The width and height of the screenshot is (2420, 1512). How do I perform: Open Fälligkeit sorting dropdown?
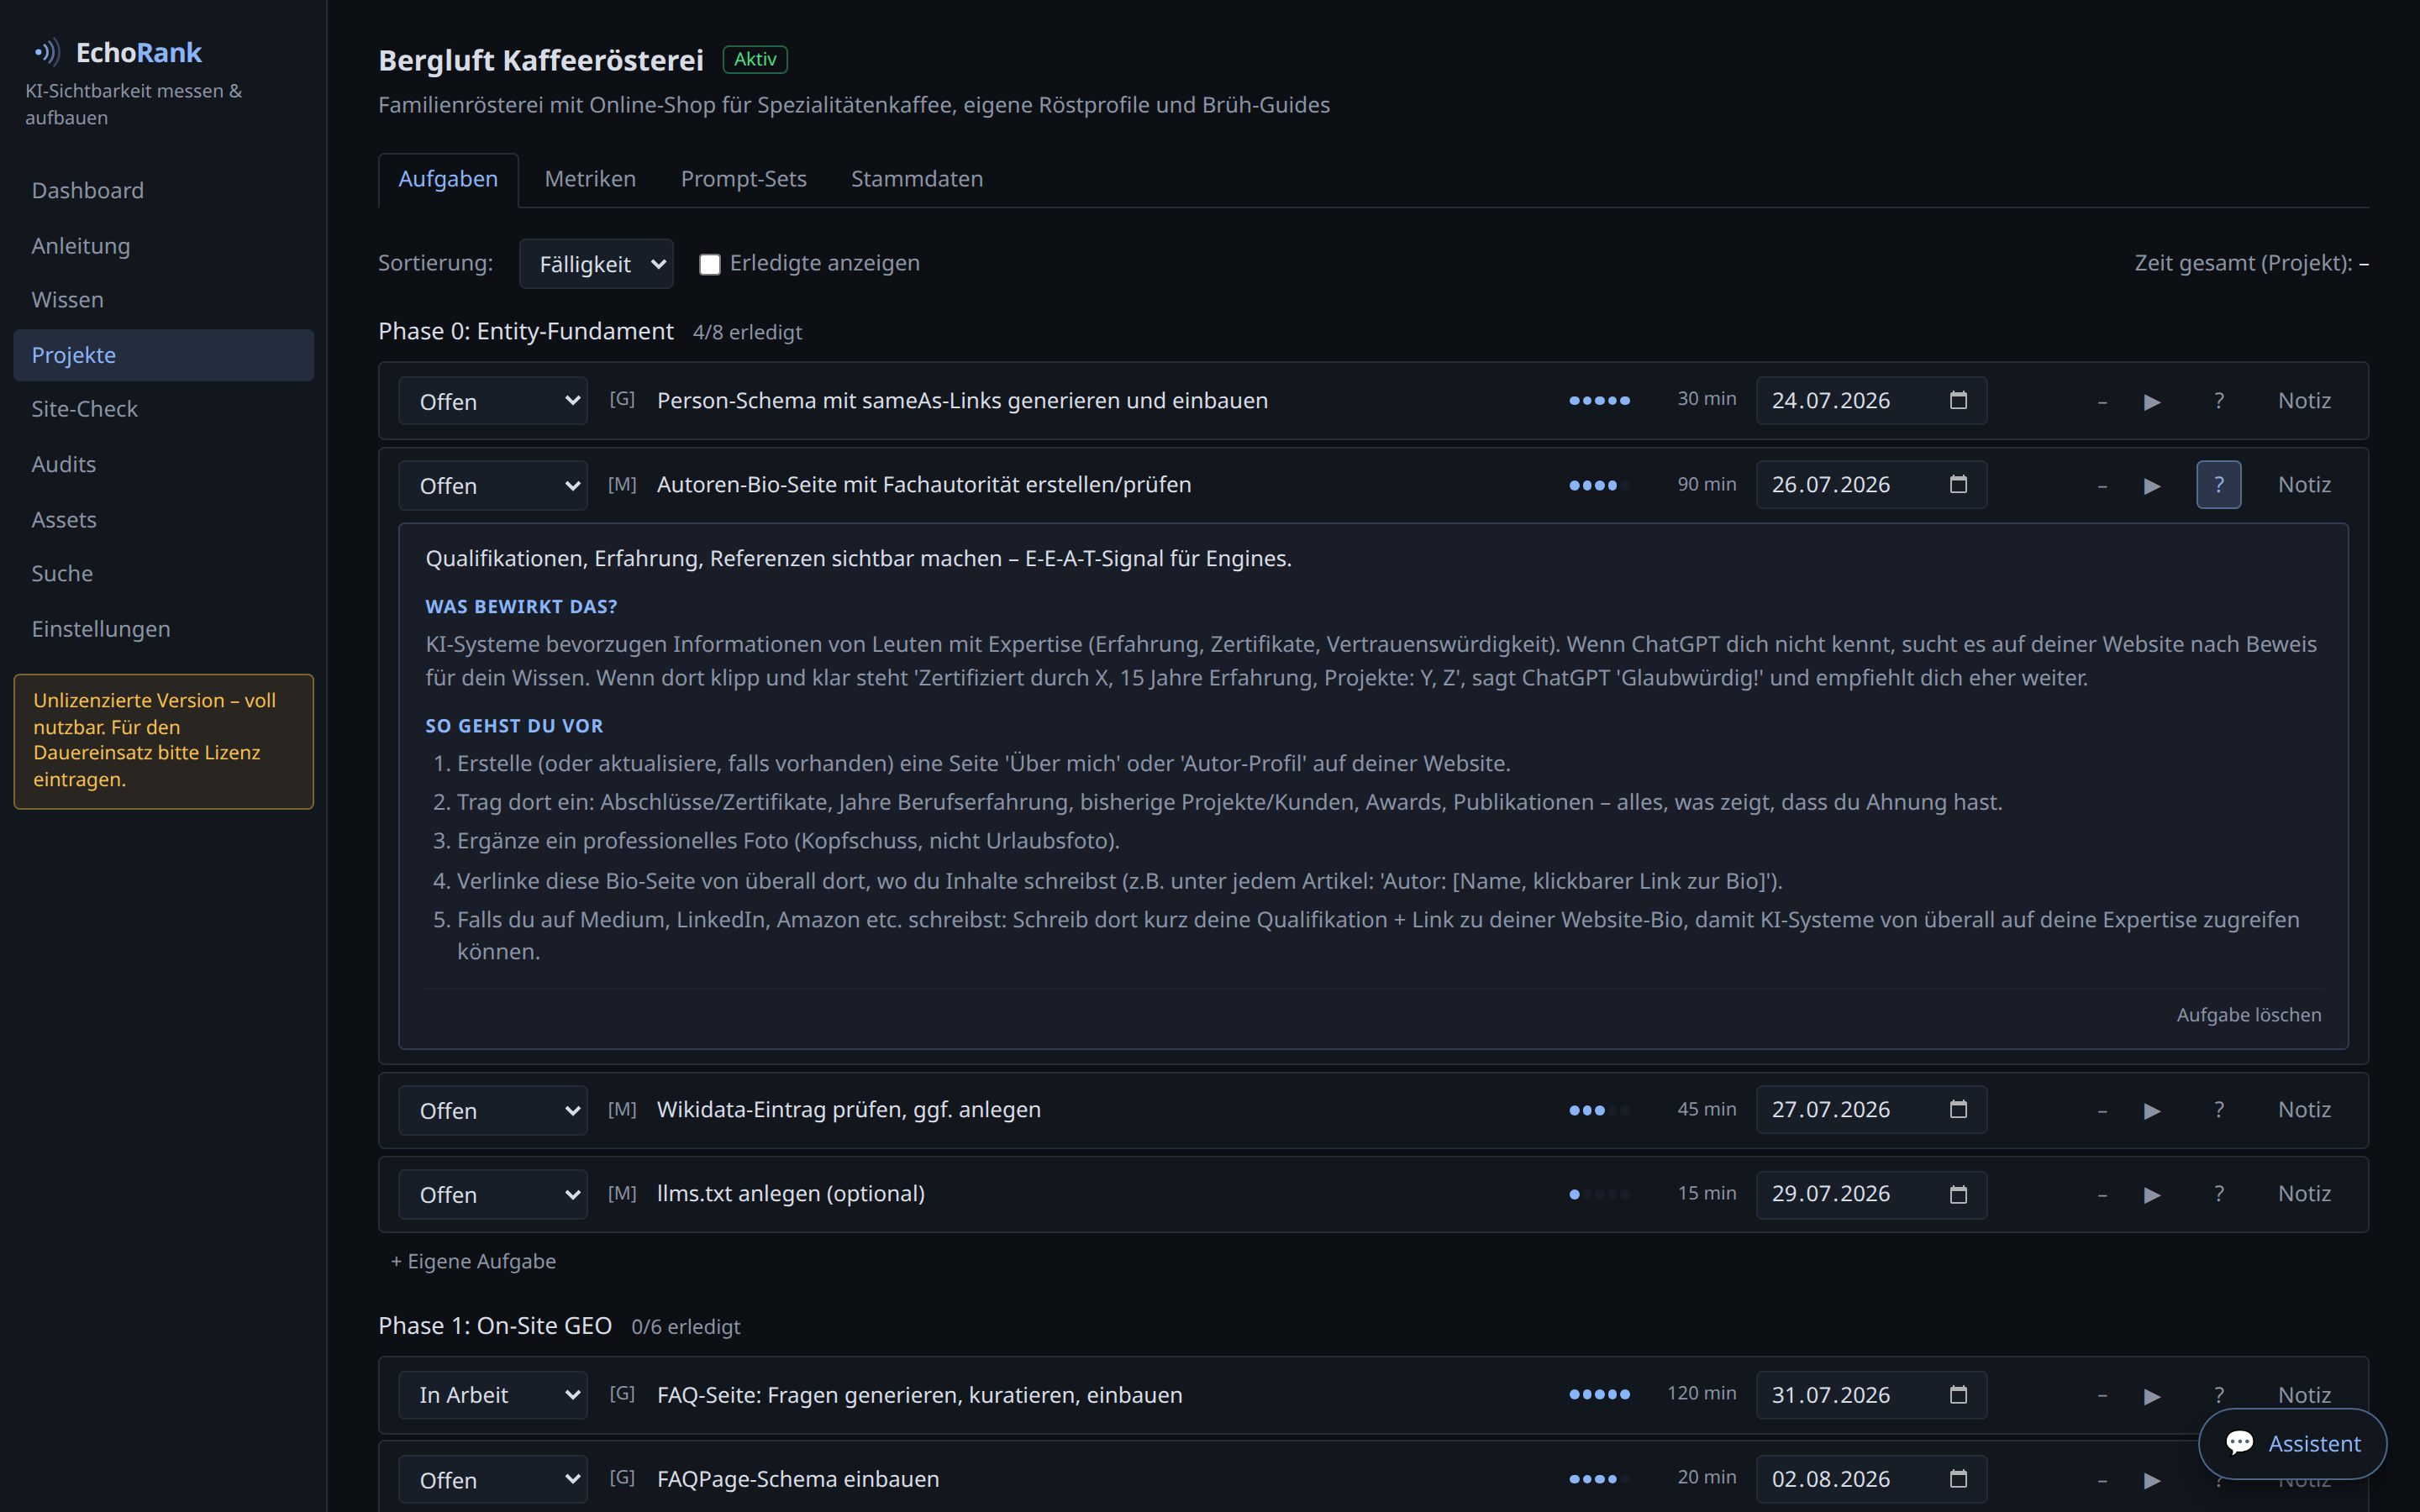596,264
